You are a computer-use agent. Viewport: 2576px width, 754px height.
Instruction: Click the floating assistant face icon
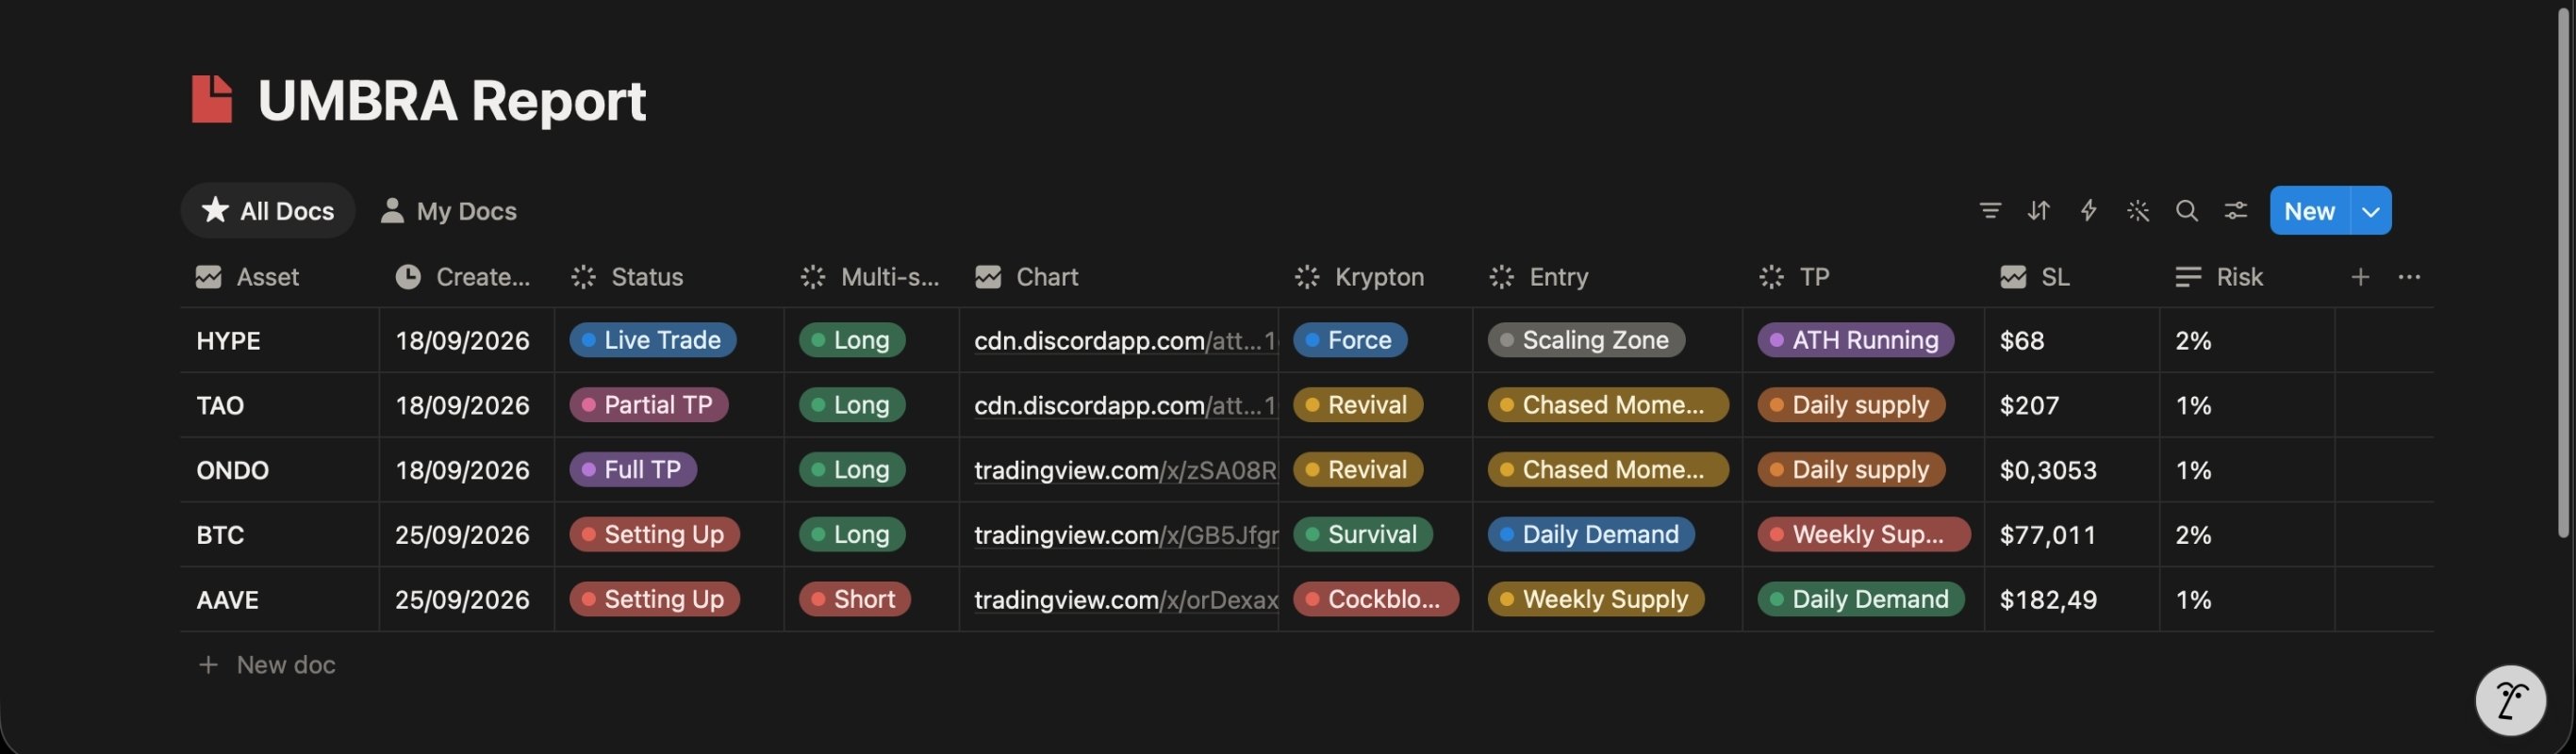2510,700
